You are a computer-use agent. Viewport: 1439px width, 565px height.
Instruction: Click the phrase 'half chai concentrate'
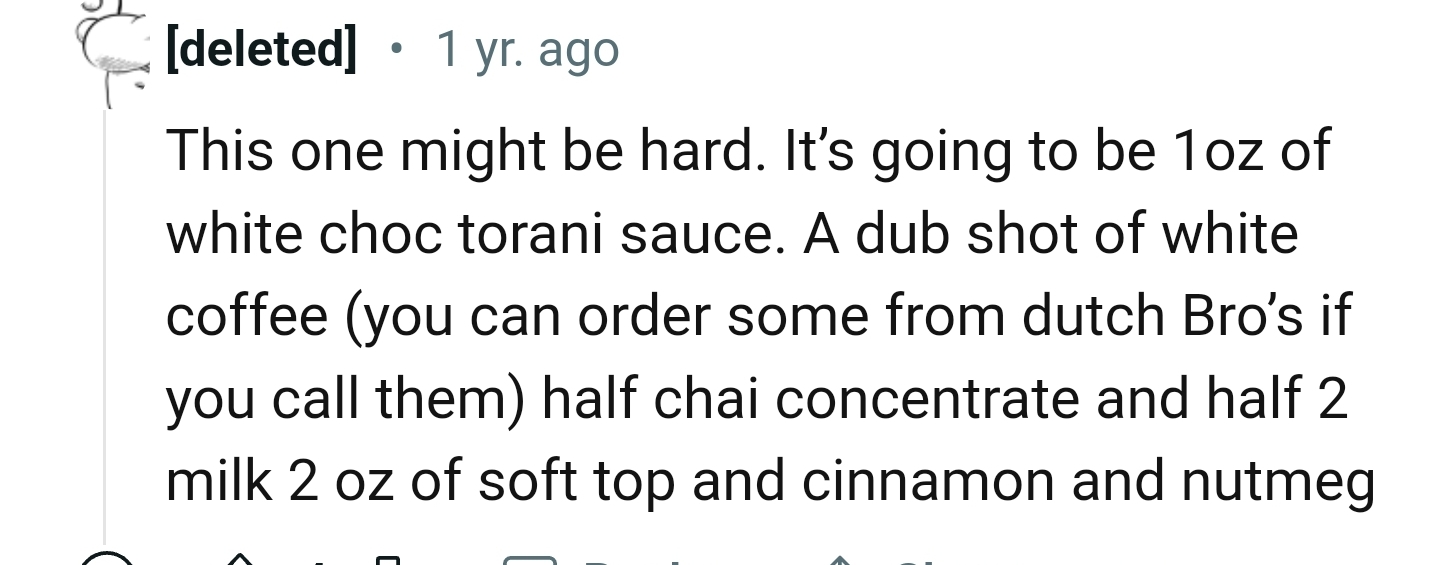click(811, 400)
